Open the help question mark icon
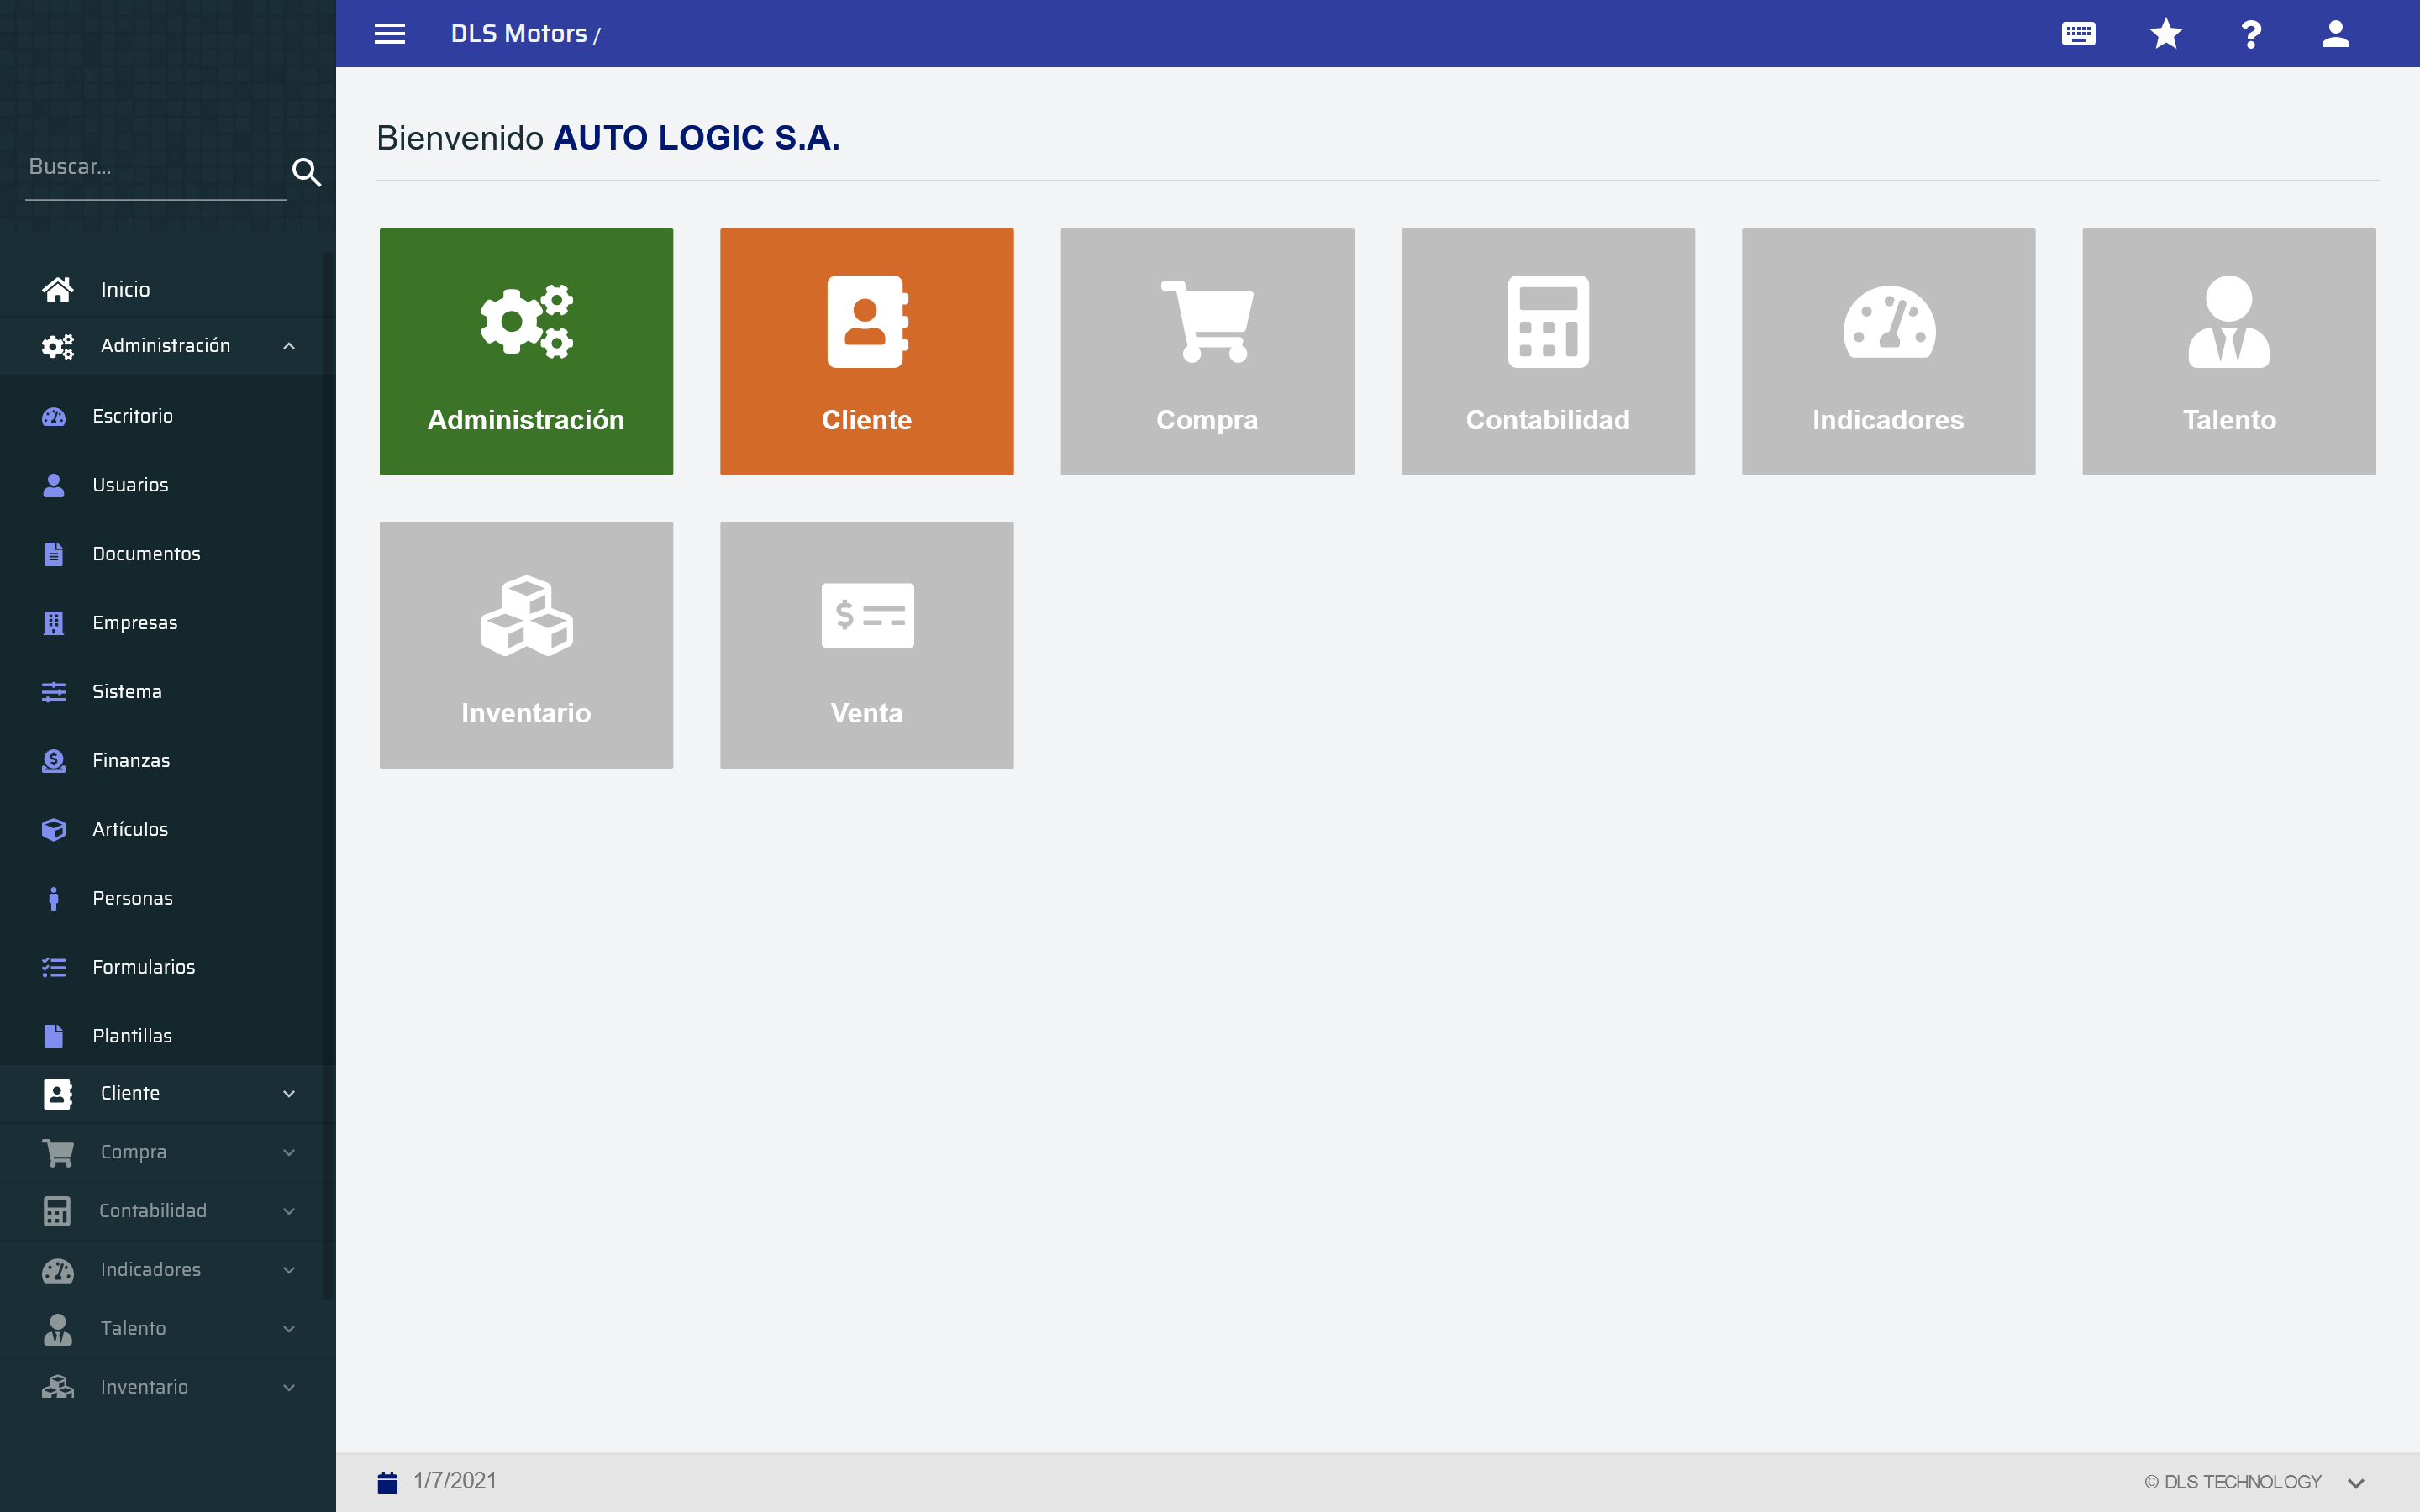Screen dimensions: 2420x1512 (x=2251, y=34)
